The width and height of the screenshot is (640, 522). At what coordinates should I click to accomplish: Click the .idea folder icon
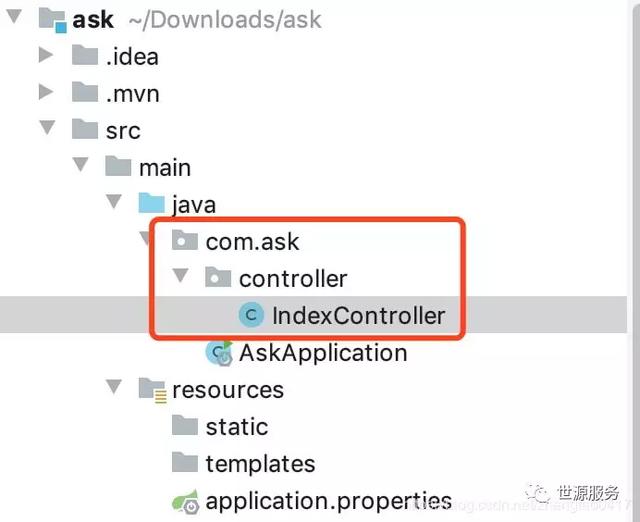click(85, 56)
